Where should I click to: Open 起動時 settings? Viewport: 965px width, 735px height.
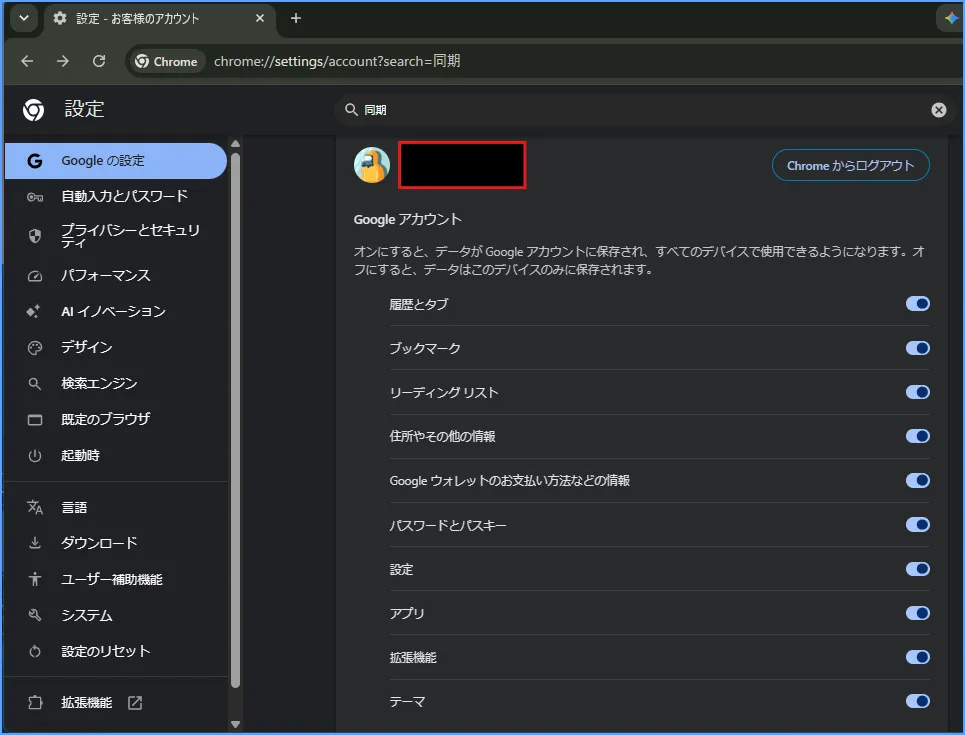click(116, 456)
